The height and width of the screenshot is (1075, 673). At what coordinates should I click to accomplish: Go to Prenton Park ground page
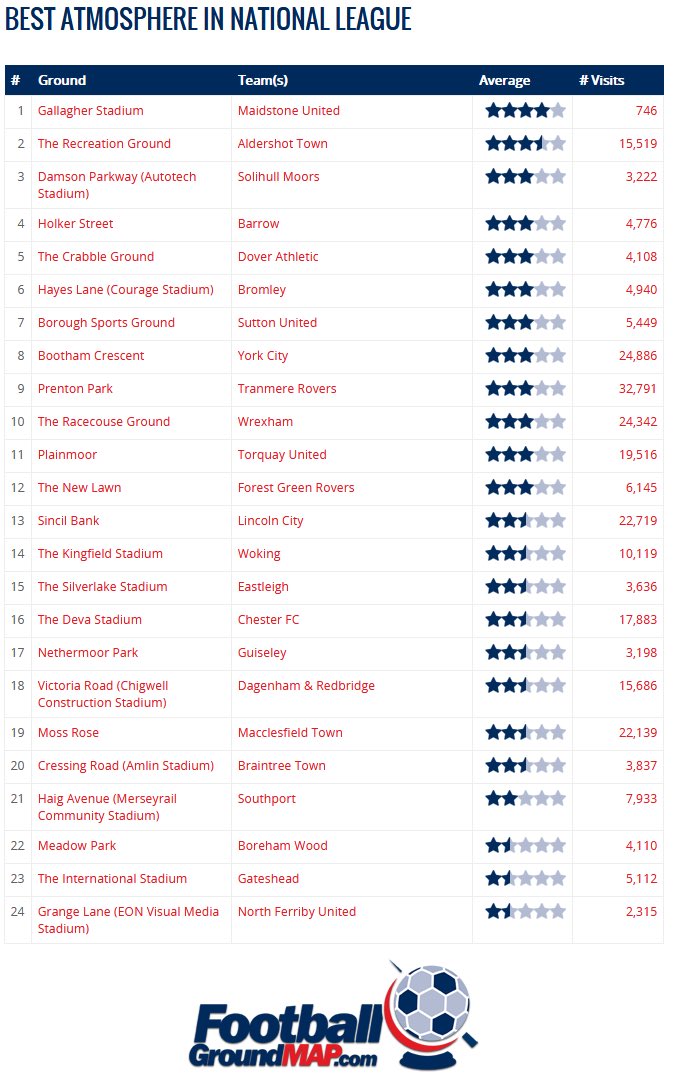click(x=75, y=389)
